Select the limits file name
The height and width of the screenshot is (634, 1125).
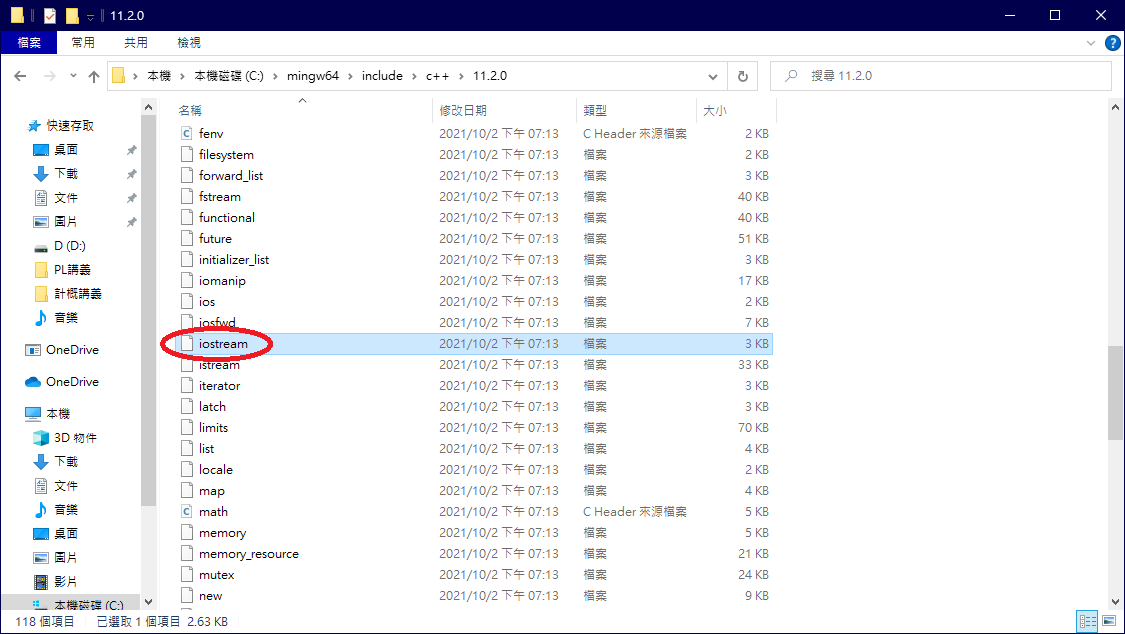213,427
